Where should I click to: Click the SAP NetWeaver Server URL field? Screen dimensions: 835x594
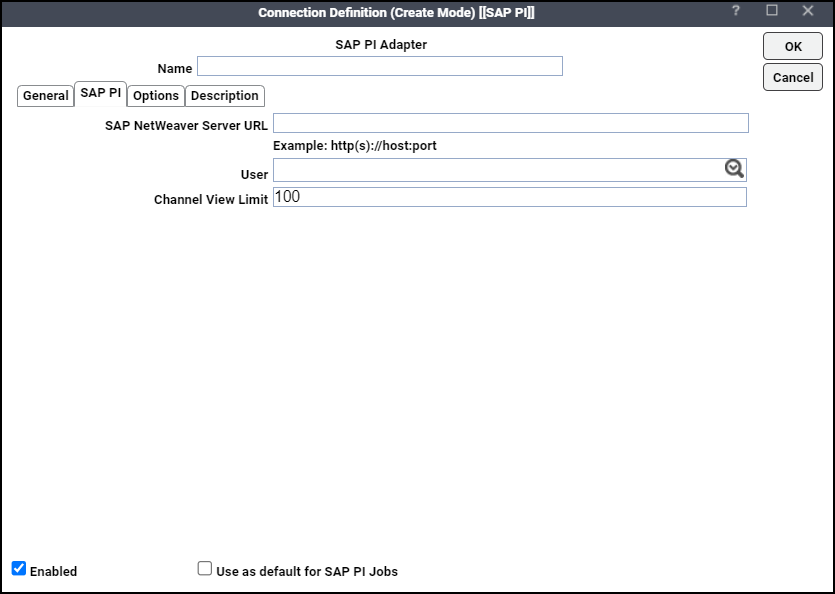pos(511,123)
